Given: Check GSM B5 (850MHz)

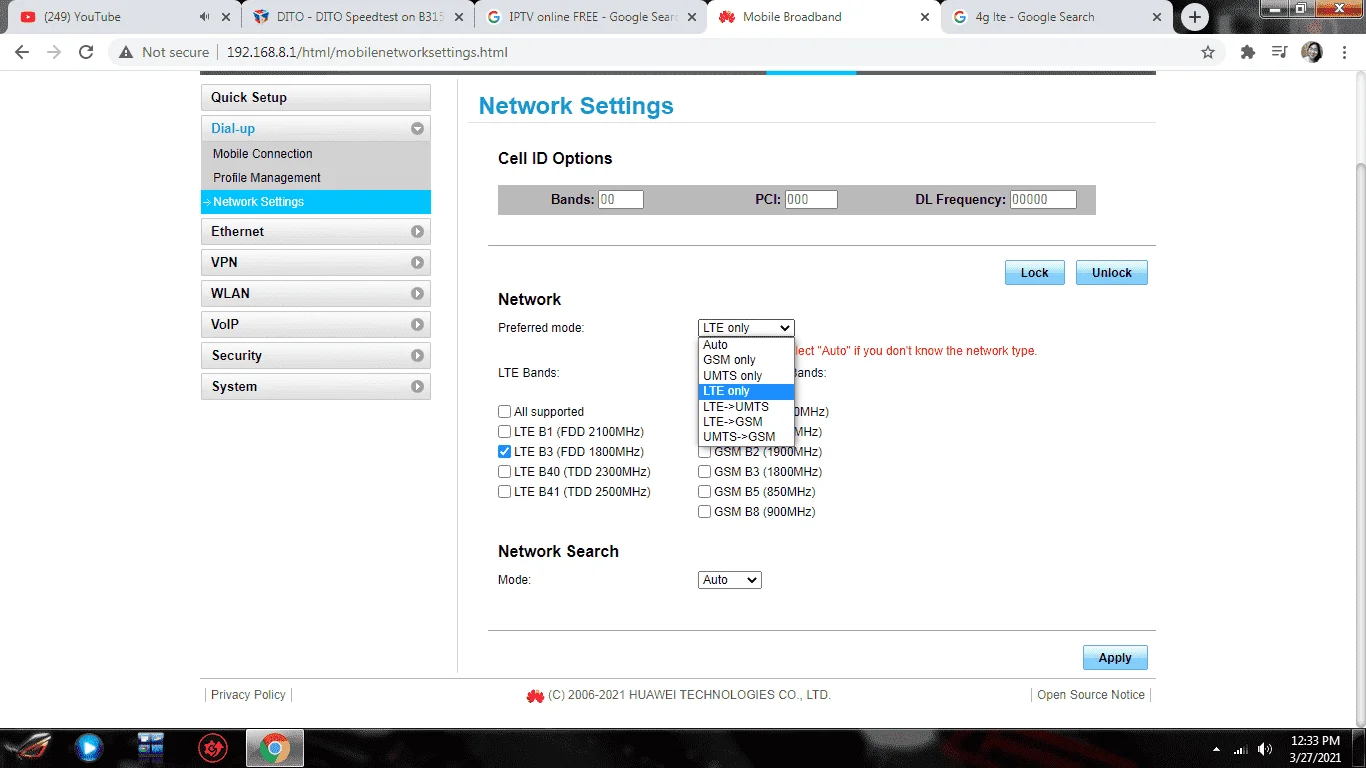Looking at the screenshot, I should 705,492.
